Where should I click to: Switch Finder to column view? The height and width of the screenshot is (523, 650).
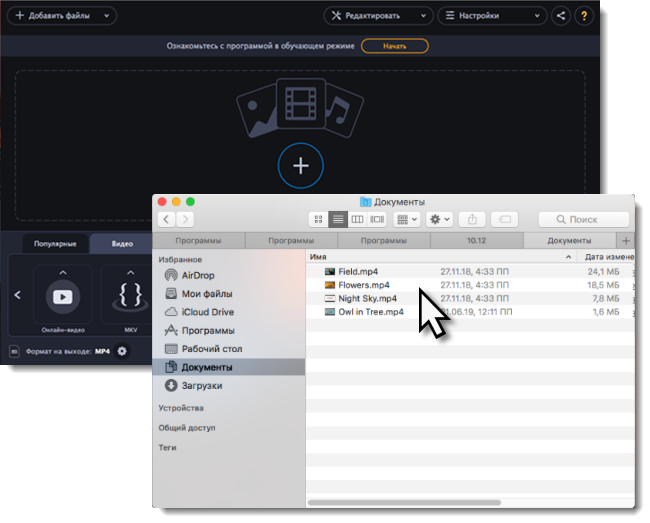tap(357, 219)
